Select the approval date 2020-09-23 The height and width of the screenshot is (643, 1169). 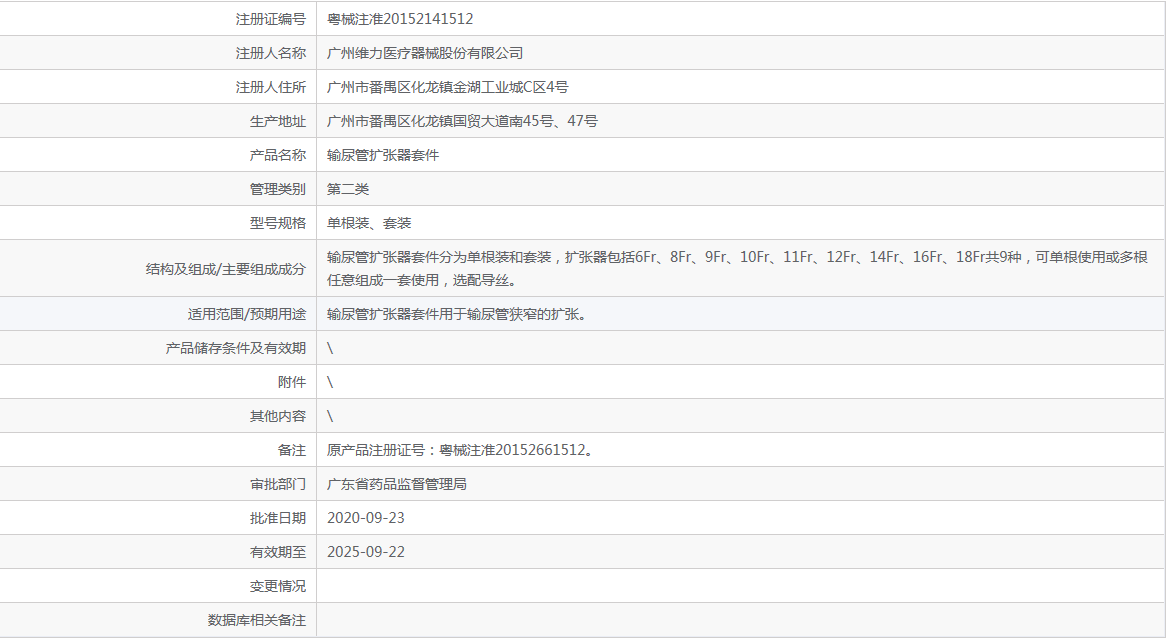[366, 518]
